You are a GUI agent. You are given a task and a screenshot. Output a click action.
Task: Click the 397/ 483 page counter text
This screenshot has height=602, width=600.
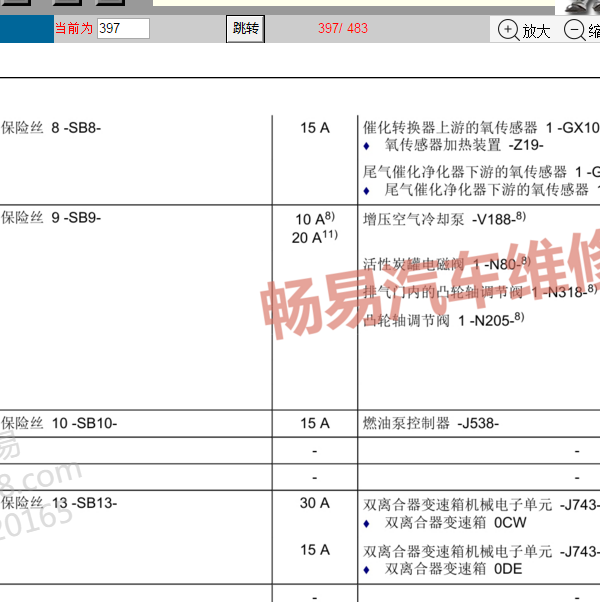tap(343, 28)
